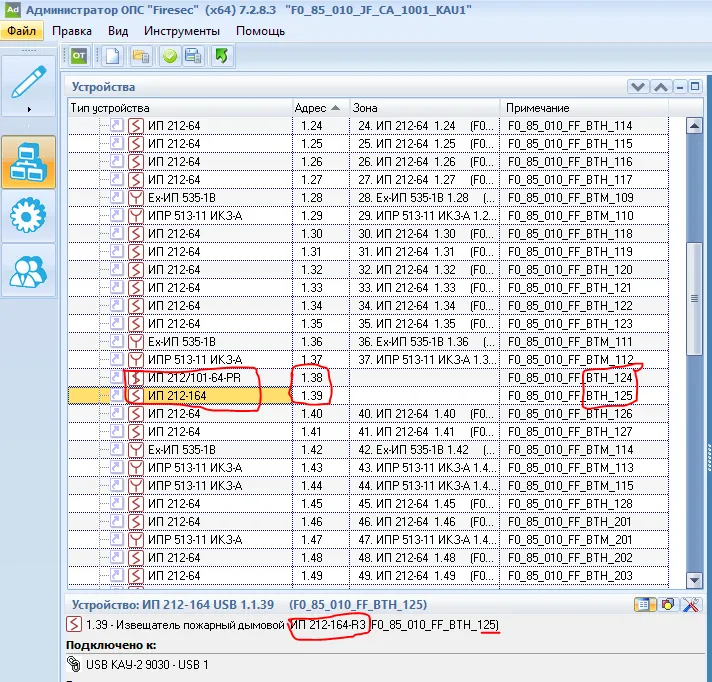Select ИПР 513-11 ИКЗ-А row at address 1.37
712x682 pixels.
click(368, 360)
